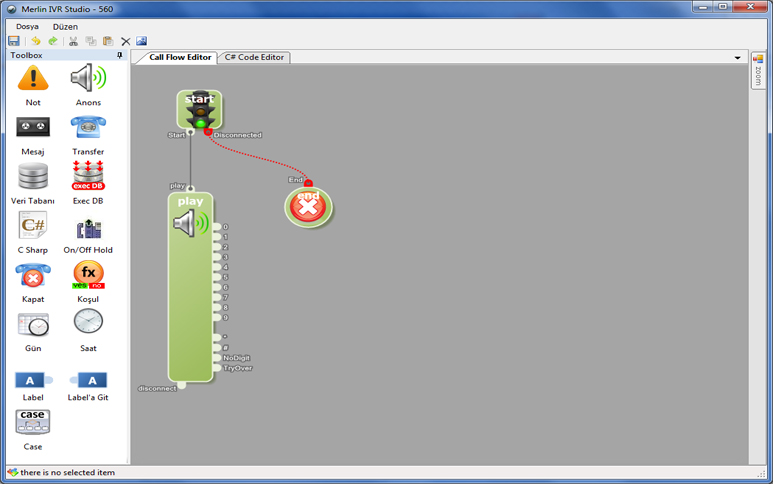Image resolution: width=773 pixels, height=484 pixels.
Task: Click the Save toolbar icon
Action: (14, 41)
